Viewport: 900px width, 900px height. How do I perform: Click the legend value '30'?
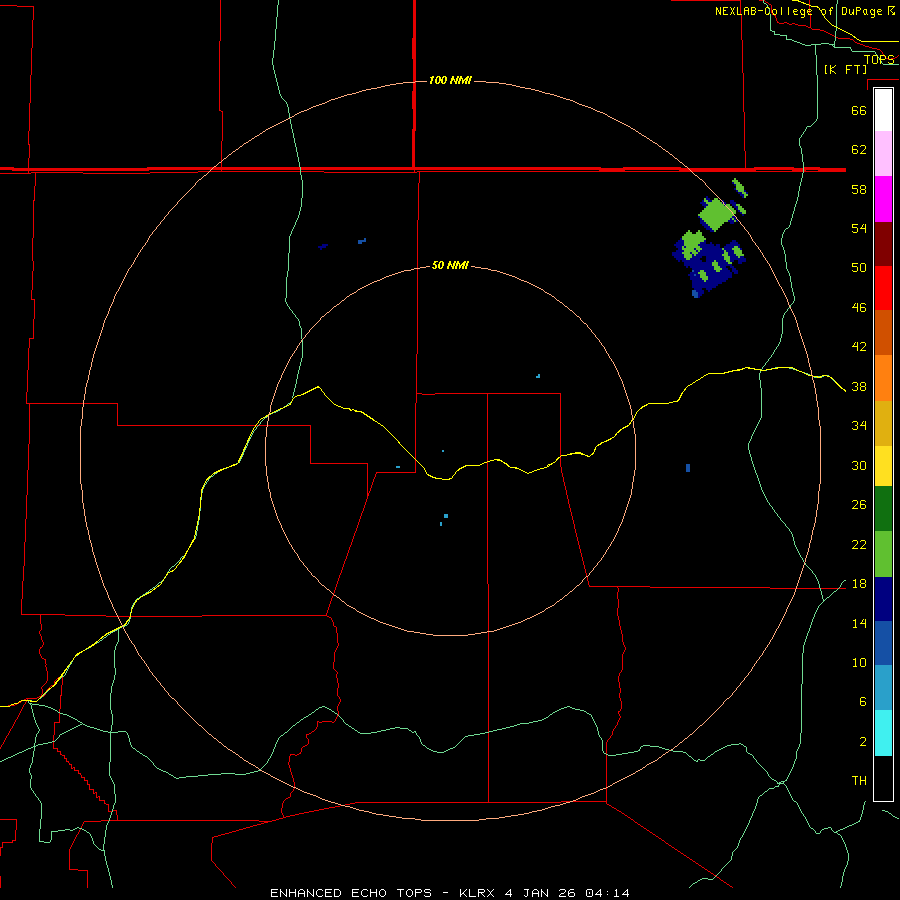pos(859,465)
